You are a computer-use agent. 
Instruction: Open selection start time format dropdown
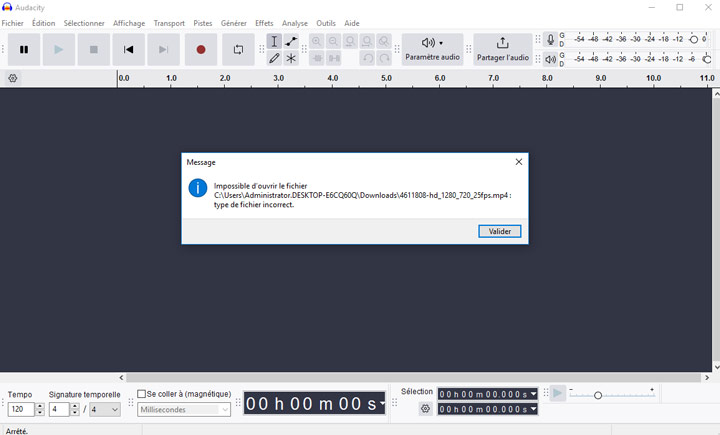[533, 394]
